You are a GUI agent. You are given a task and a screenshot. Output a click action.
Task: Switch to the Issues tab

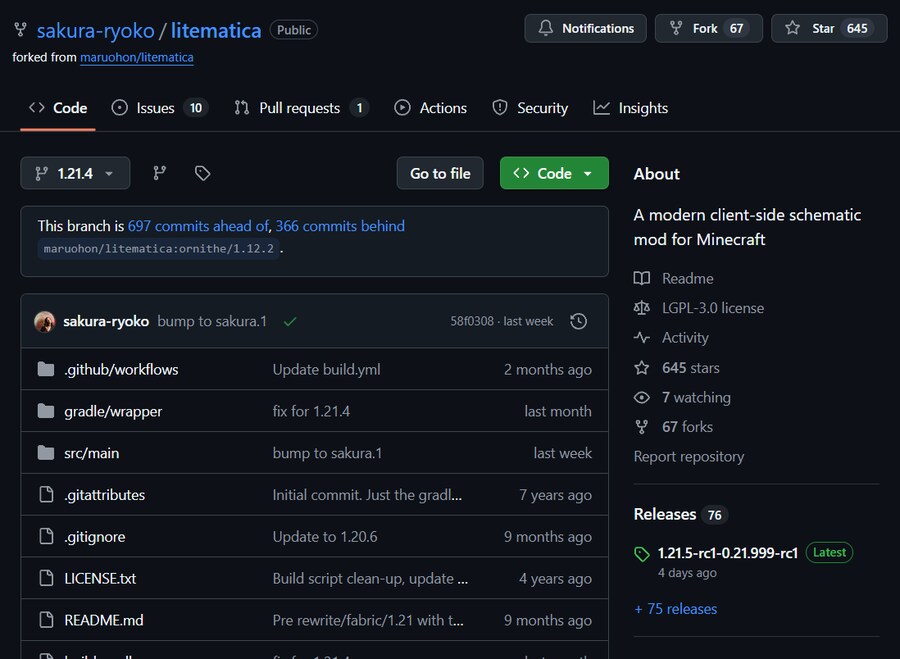pos(159,108)
